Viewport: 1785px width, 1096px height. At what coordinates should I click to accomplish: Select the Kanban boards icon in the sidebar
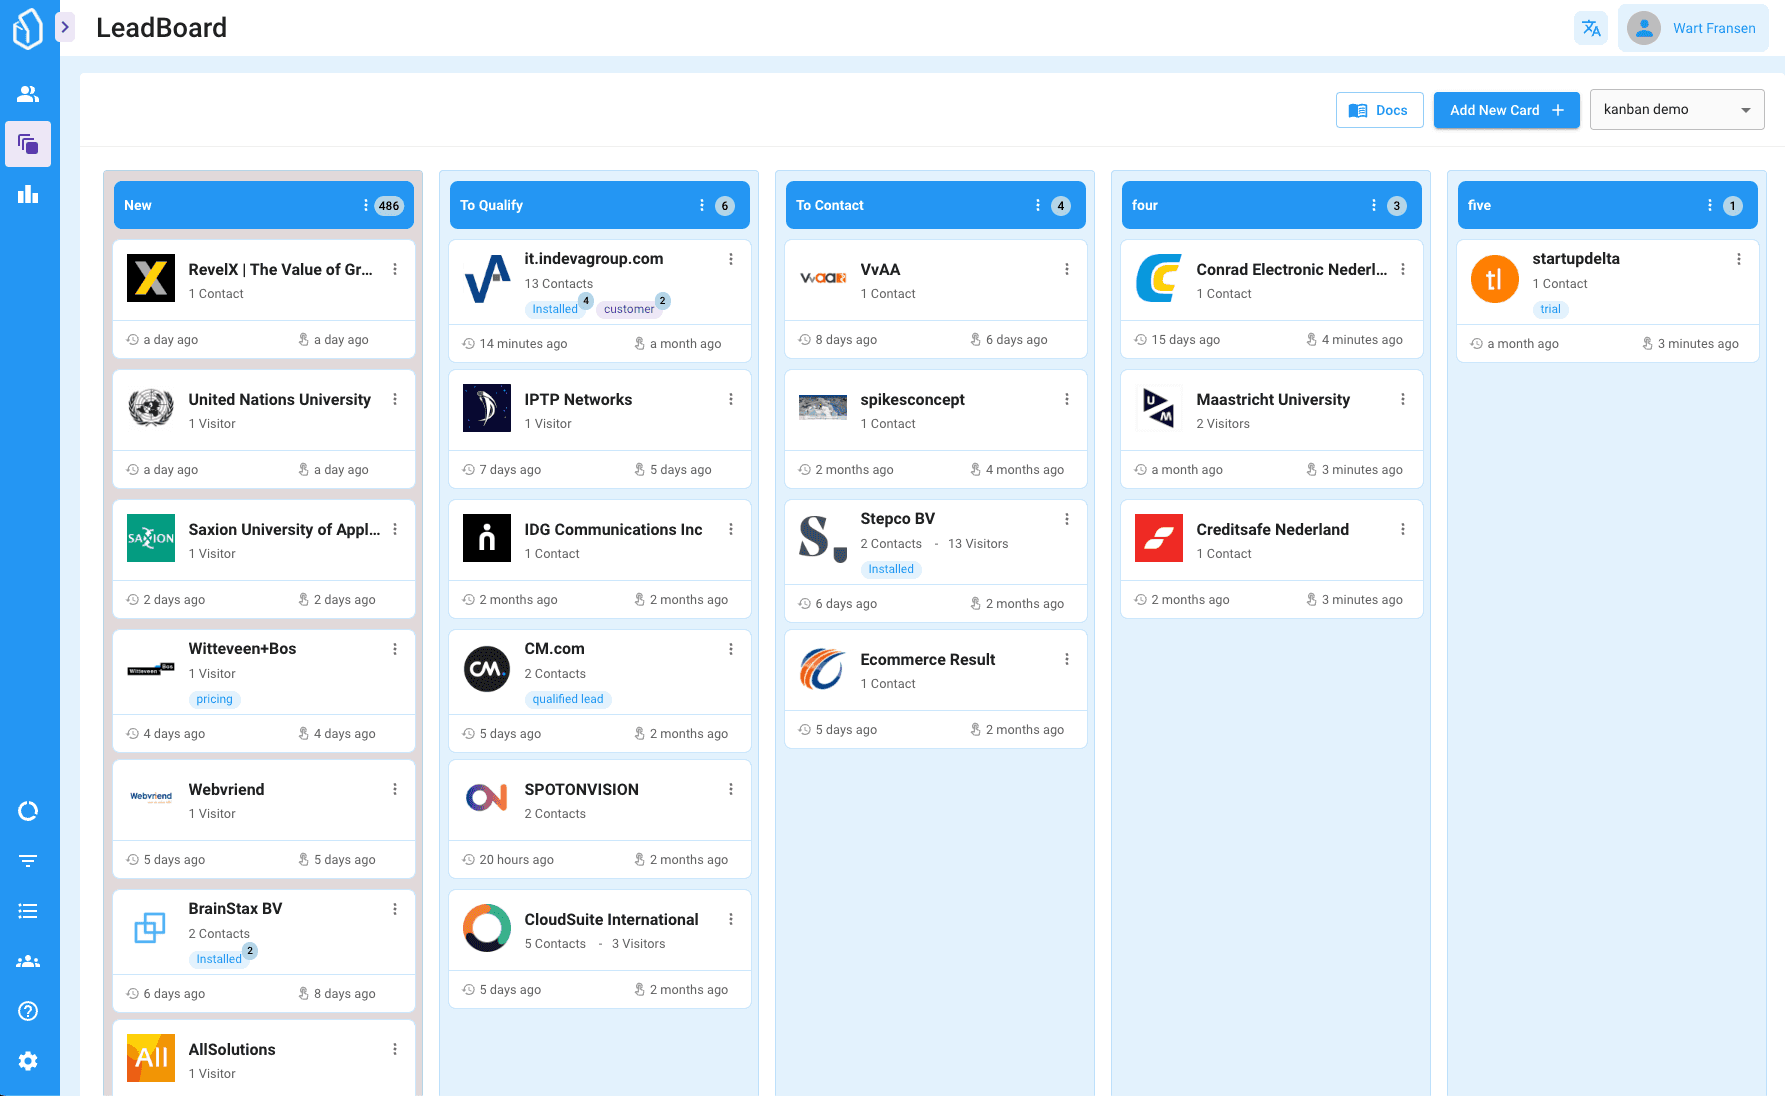(x=28, y=144)
